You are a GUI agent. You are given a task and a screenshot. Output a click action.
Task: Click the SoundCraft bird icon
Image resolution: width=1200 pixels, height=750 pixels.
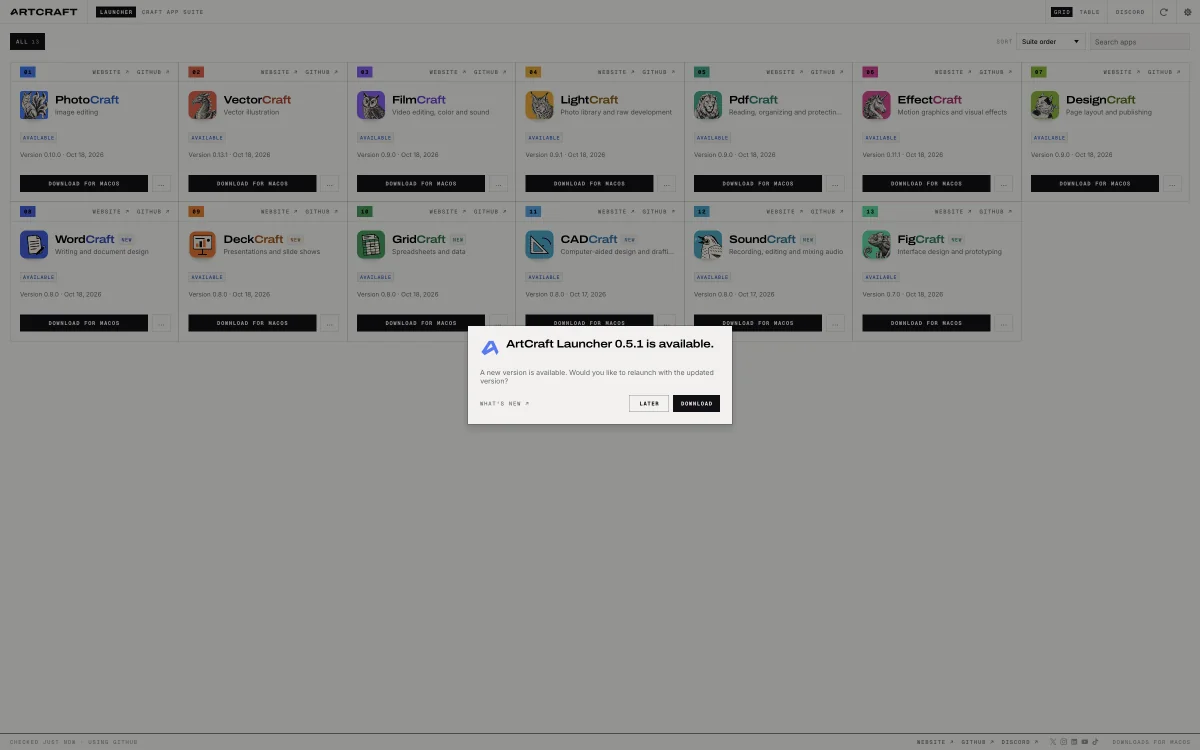pyautogui.click(x=708, y=245)
